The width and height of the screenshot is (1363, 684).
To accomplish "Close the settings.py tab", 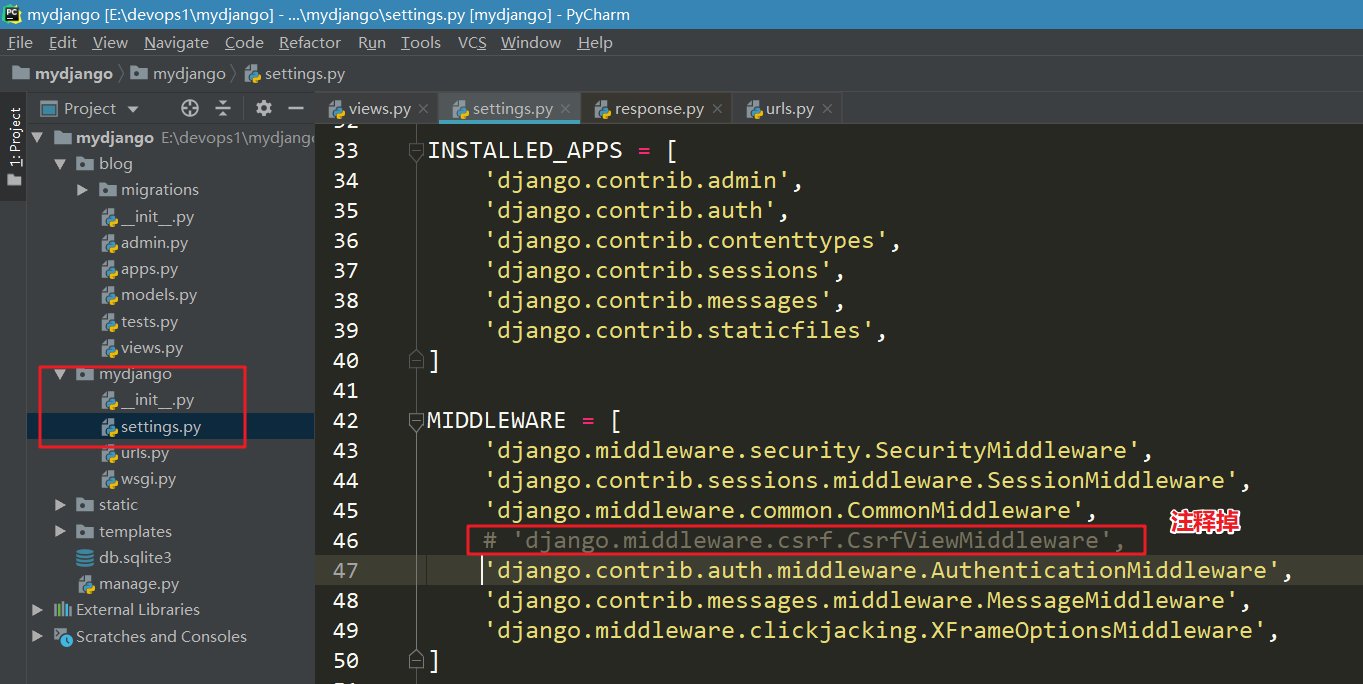I will [567, 109].
